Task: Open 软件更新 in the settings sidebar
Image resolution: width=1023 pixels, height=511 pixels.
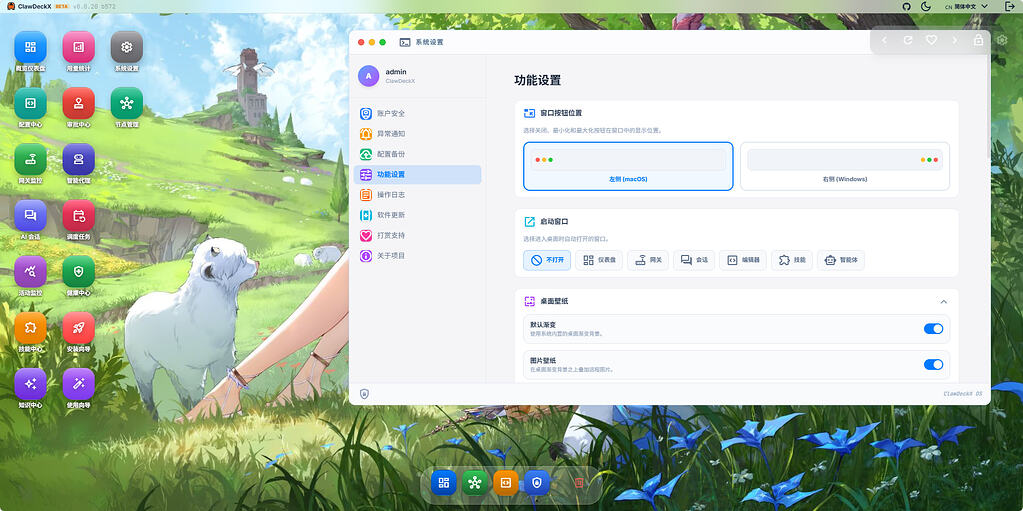Action: pos(418,215)
